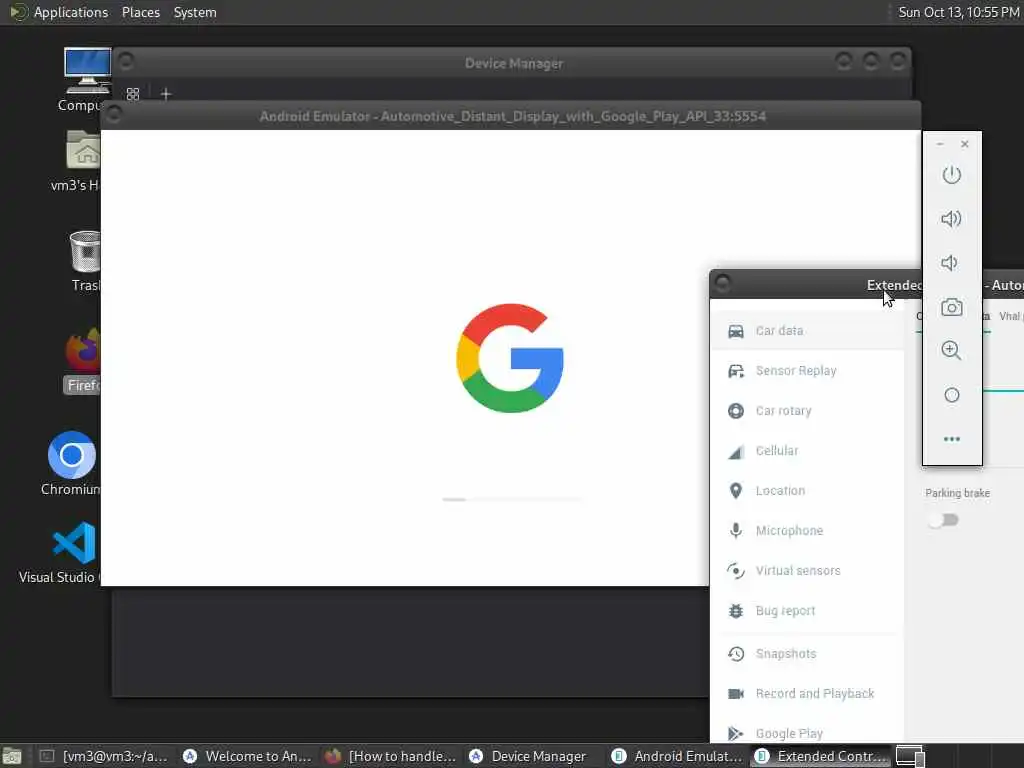The image size is (1024, 768).
Task: Open Microphone section
Action: pyautogui.click(x=807, y=530)
